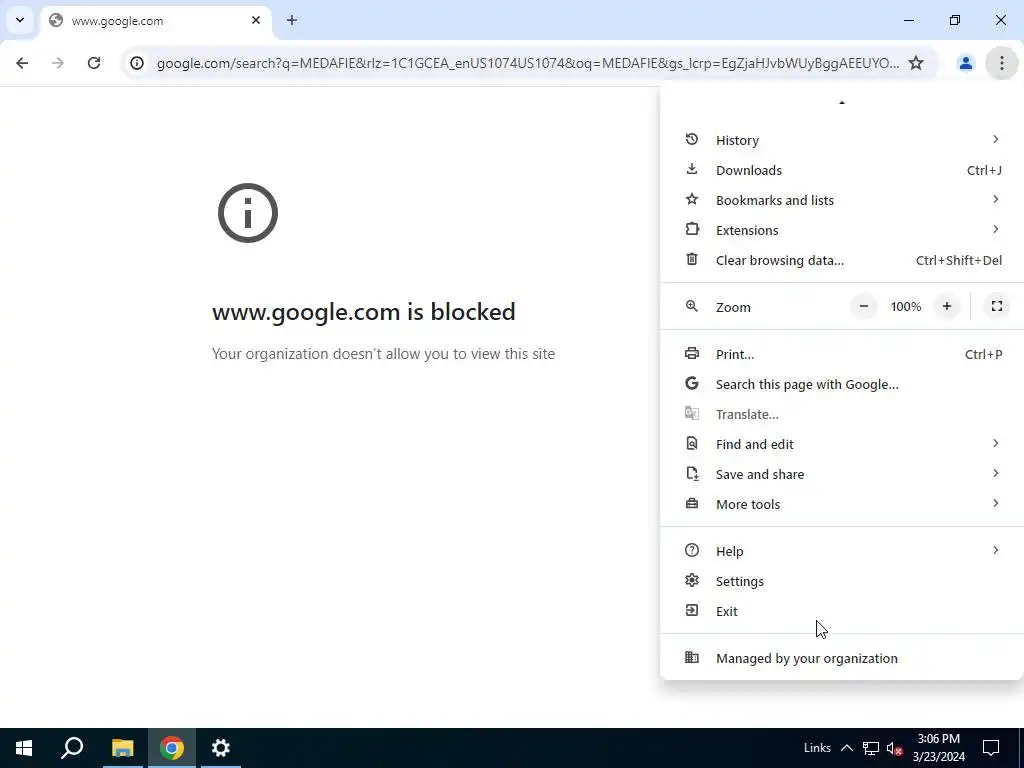Image resolution: width=1024 pixels, height=768 pixels.
Task: Click the fullscreen icon in Zoom row
Action: (x=997, y=306)
